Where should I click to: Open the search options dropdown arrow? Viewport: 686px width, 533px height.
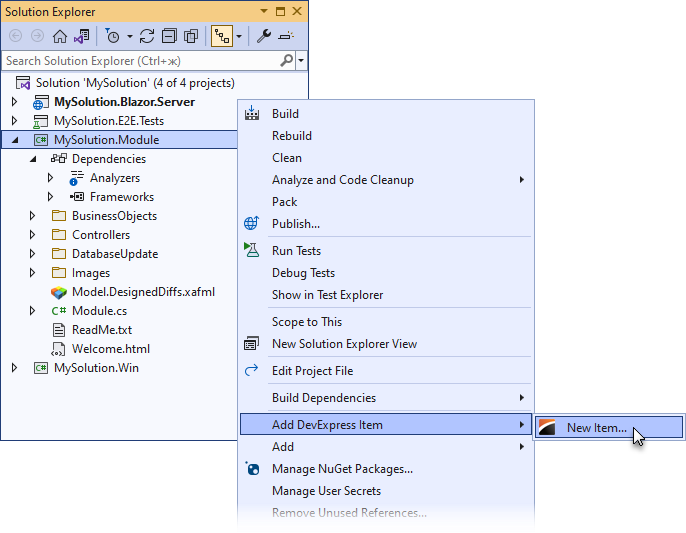click(301, 61)
